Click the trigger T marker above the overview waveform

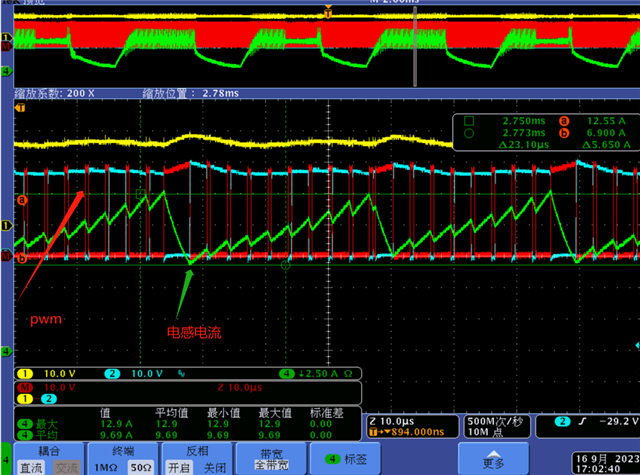(328, 12)
